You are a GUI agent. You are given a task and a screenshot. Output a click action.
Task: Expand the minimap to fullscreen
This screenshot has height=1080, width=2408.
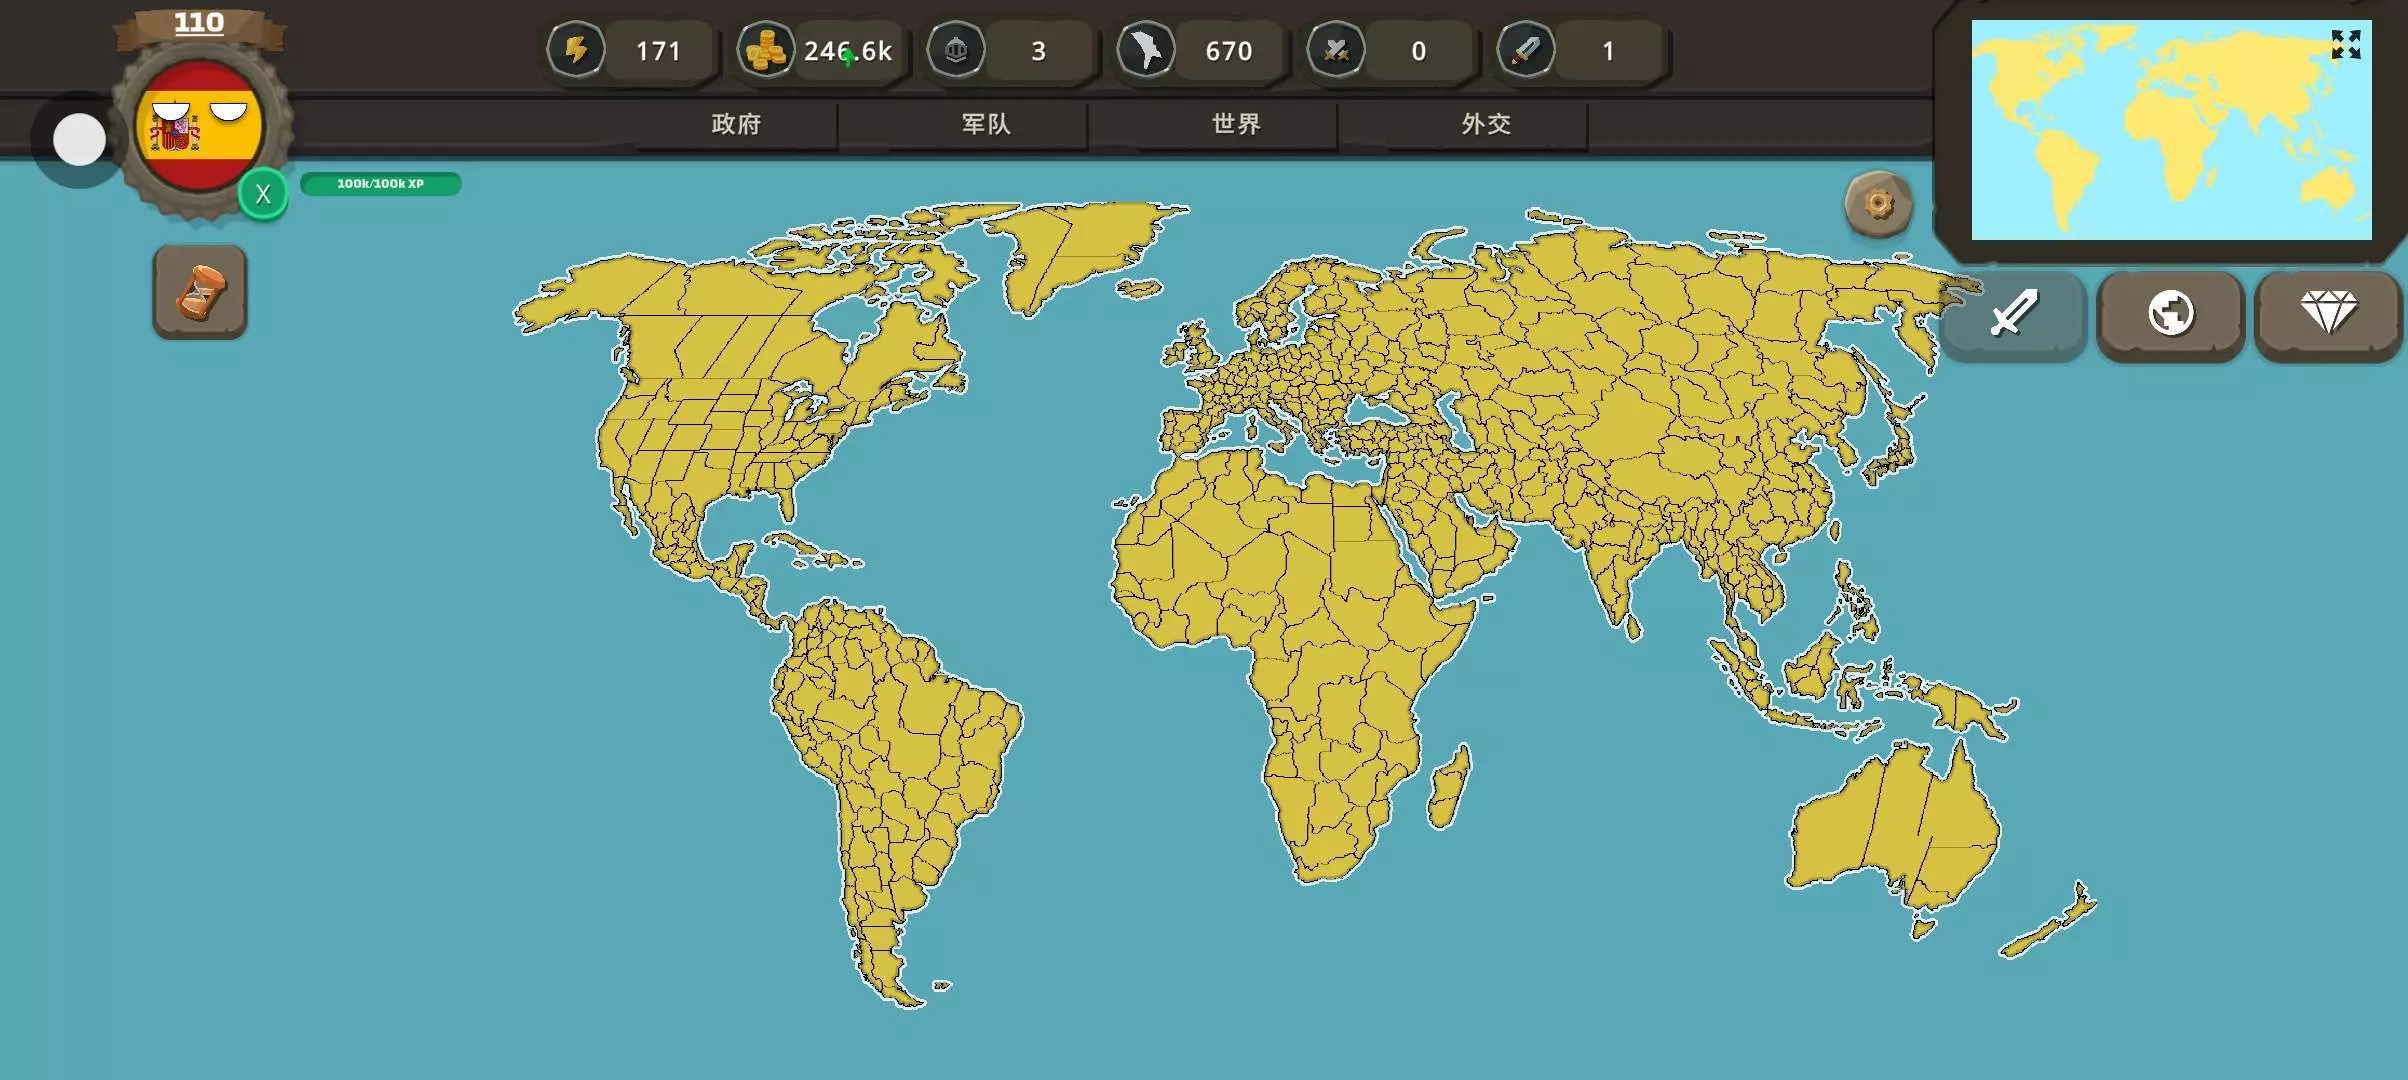tap(2345, 45)
